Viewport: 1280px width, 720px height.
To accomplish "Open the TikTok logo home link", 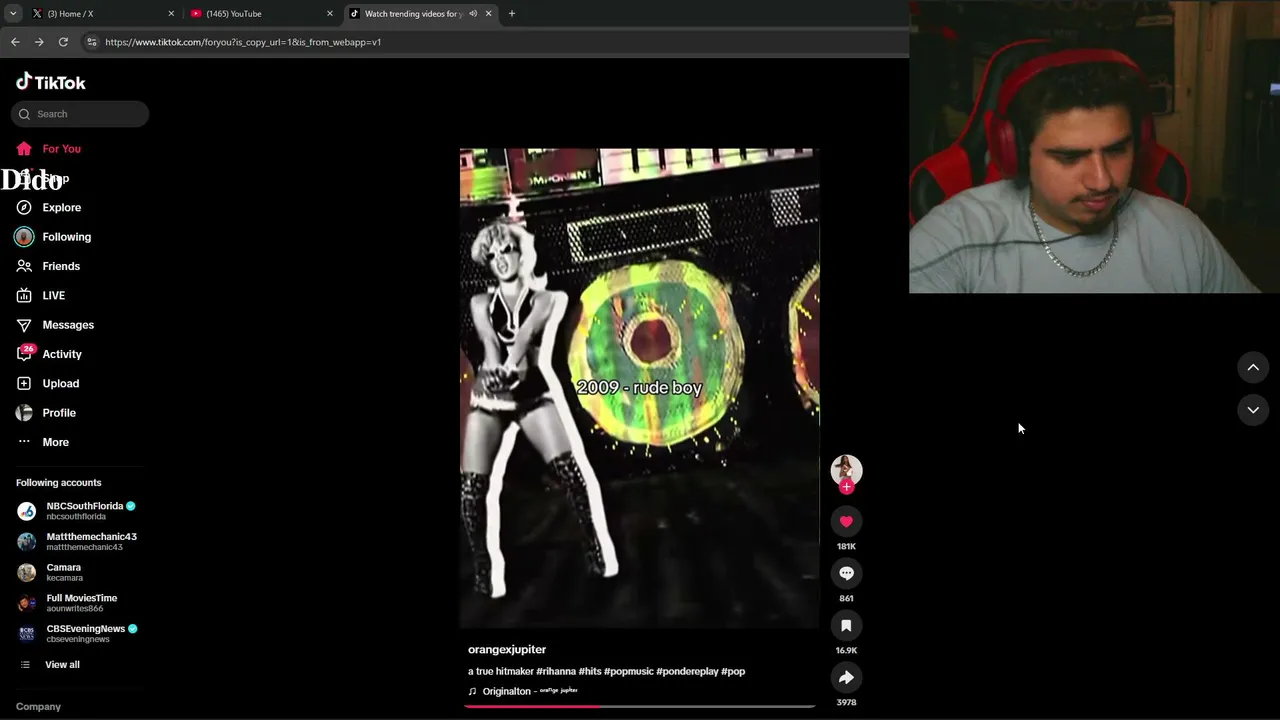I will pos(51,82).
